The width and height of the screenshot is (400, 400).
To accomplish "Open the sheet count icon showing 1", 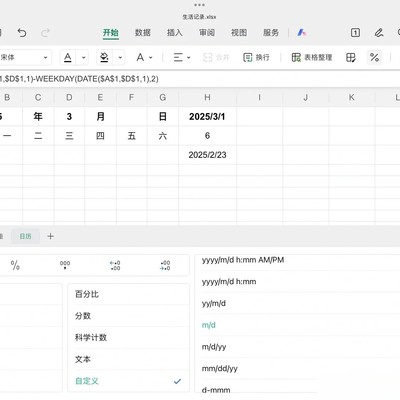I will 355,33.
